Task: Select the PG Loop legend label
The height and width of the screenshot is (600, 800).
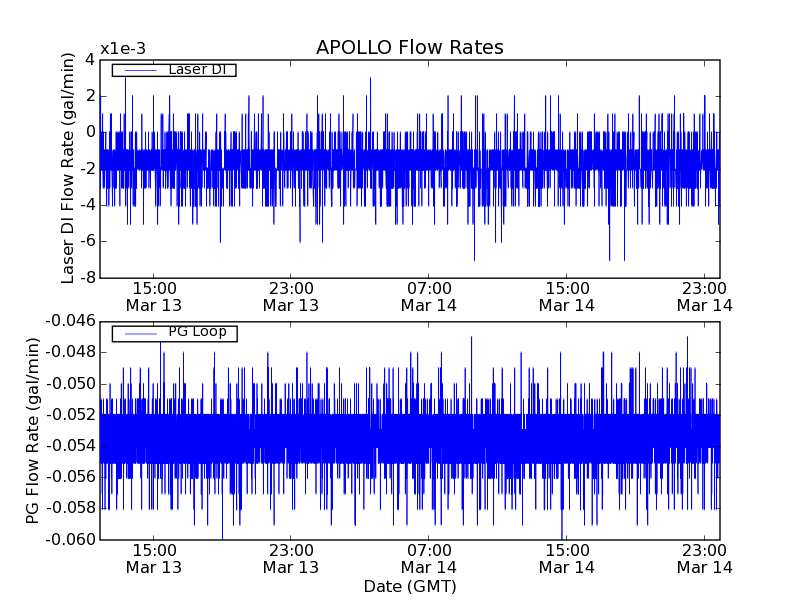Action: pos(197,332)
